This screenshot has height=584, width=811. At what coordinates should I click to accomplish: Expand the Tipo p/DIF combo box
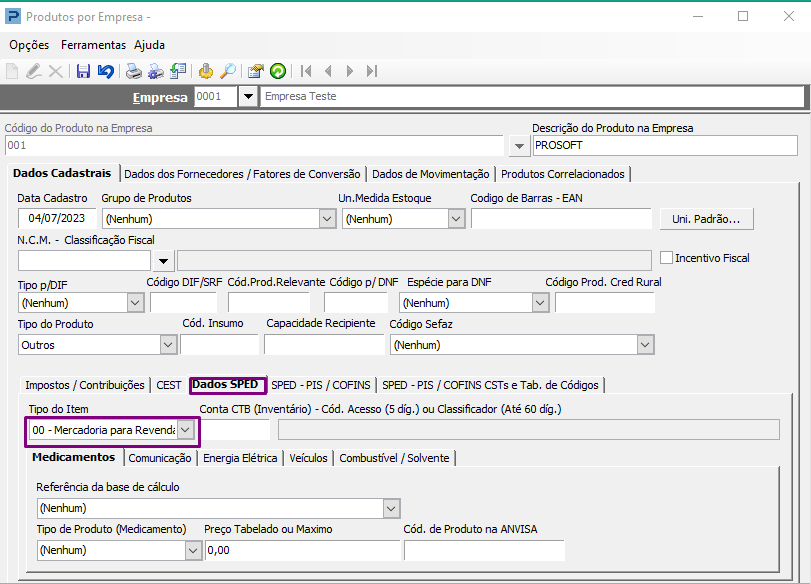pyautogui.click(x=136, y=303)
